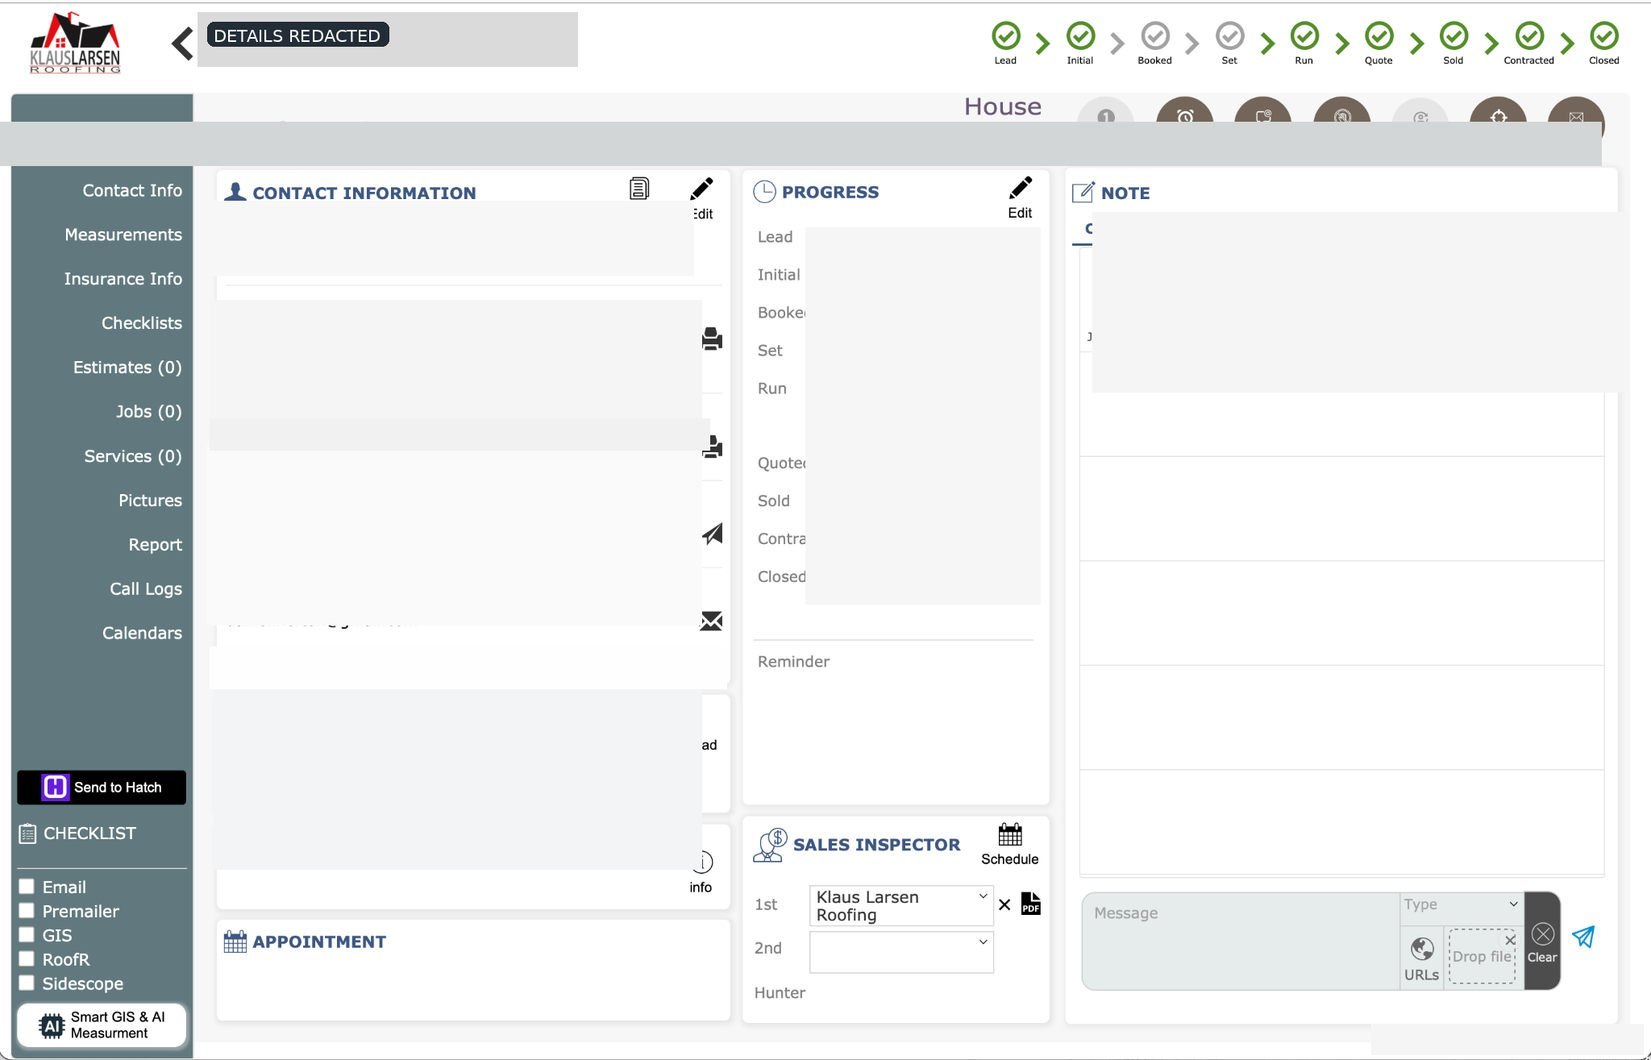Add URLs to the note
The height and width of the screenshot is (1060, 1651).
click(1422, 957)
